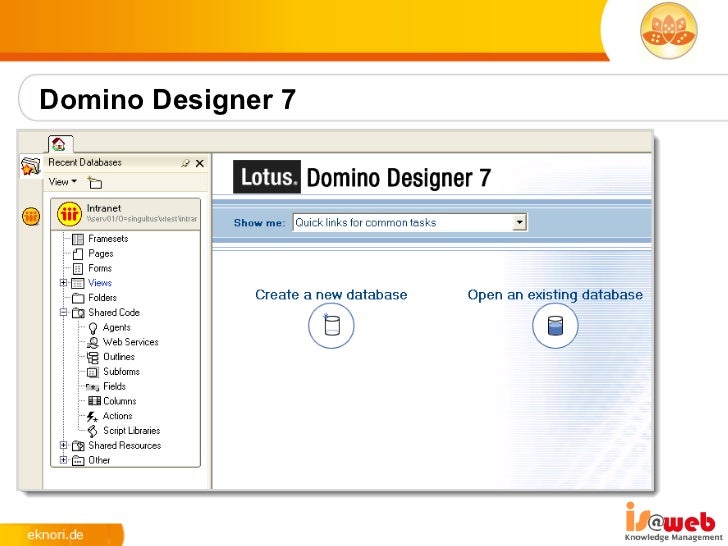Click the Script Libraries icon

(92, 431)
